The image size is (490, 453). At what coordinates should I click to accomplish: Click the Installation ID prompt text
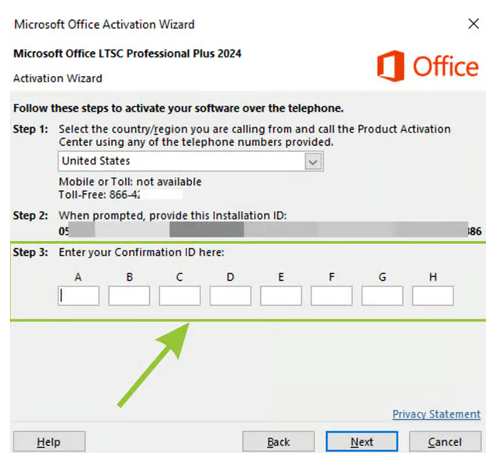tap(173, 216)
